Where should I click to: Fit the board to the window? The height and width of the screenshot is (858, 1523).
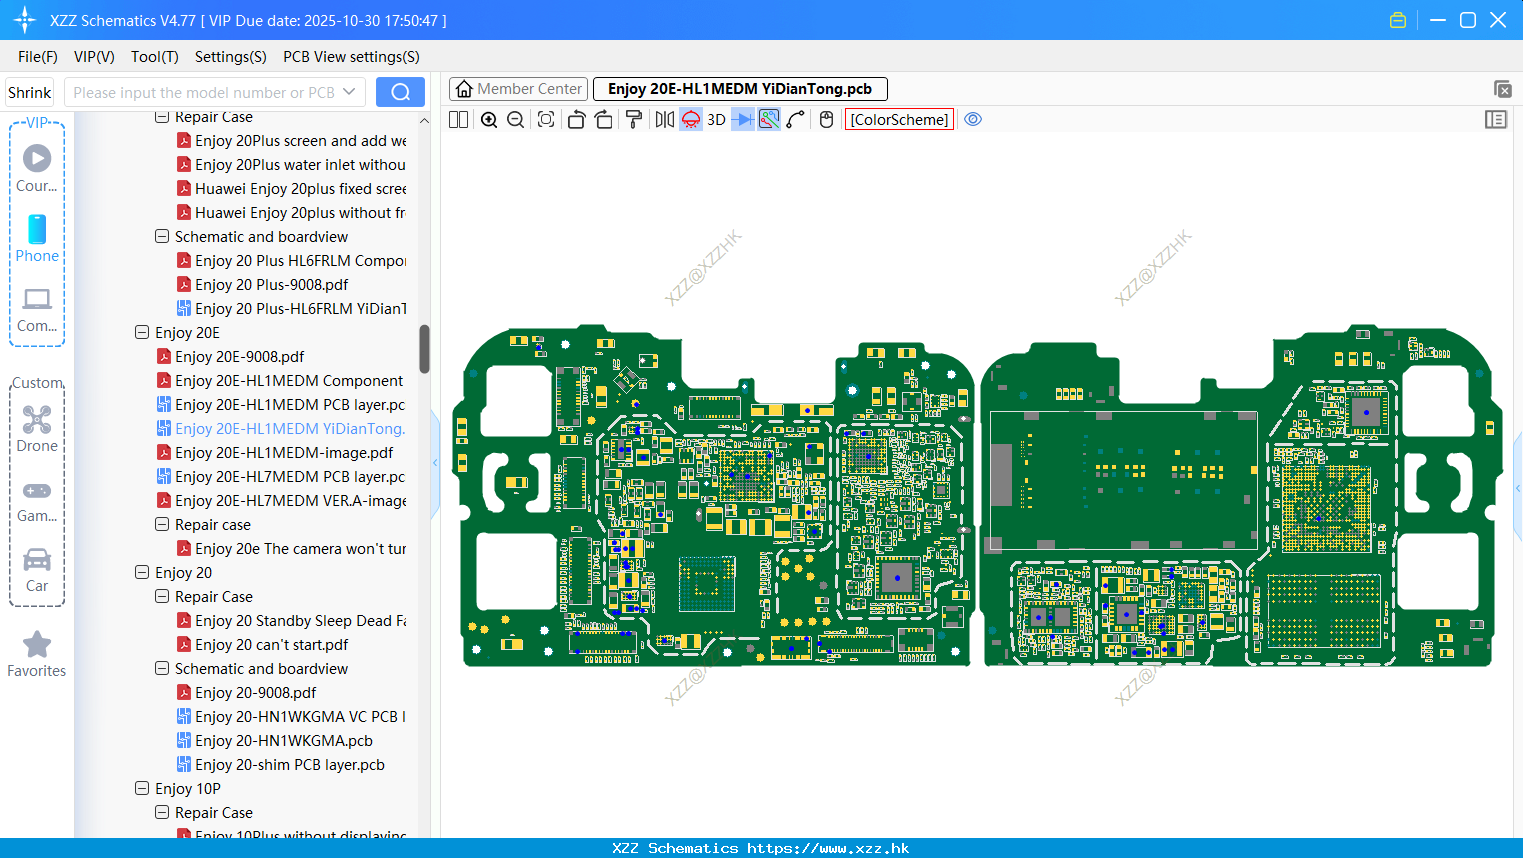pyautogui.click(x=546, y=120)
